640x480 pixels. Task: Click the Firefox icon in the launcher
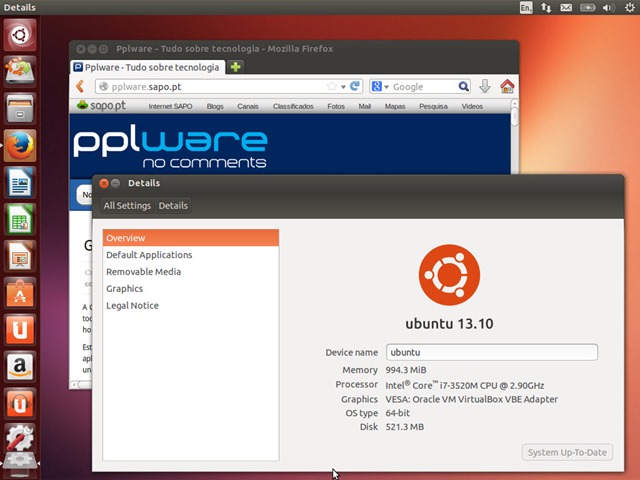click(20, 145)
